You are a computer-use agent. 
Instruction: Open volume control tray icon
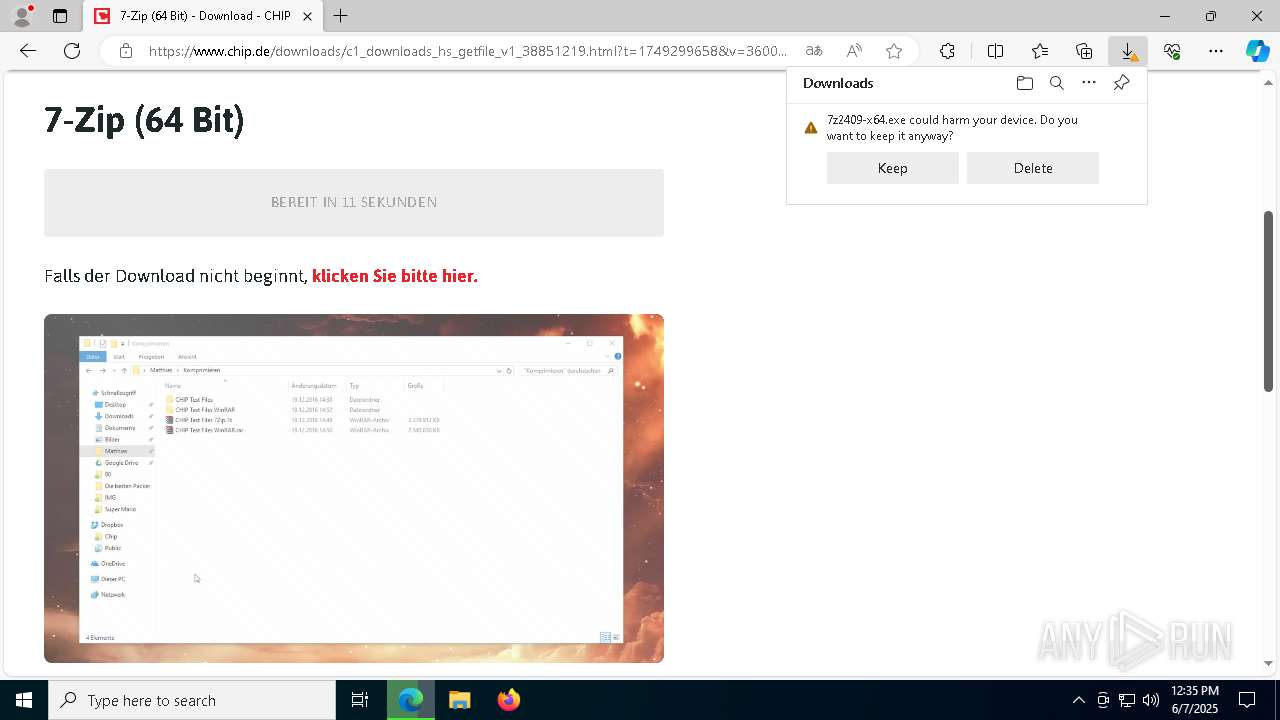click(x=1151, y=700)
